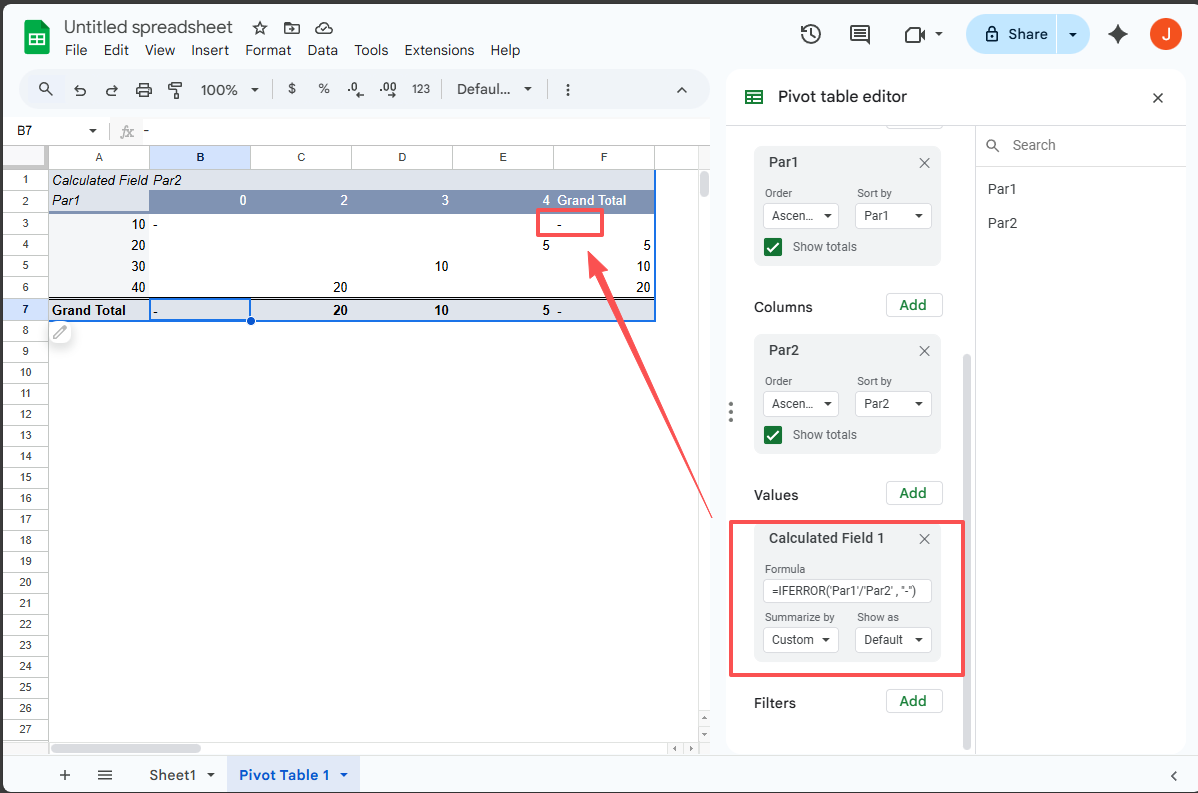The height and width of the screenshot is (793, 1198).
Task: Open the Data menu
Action: (322, 50)
